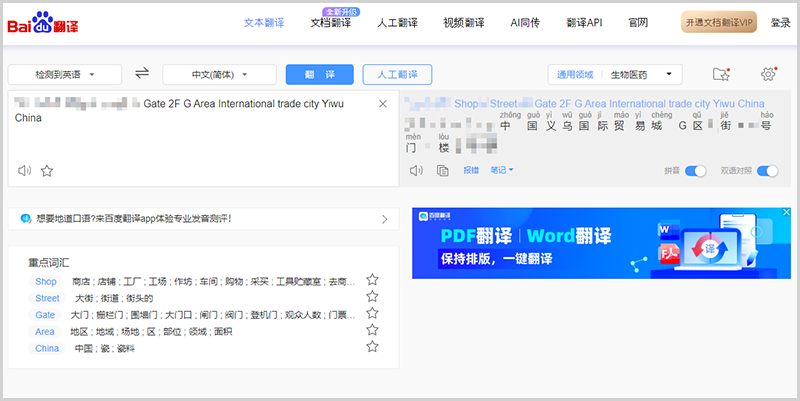
Task: Click 开通文档翻译VIP button
Action: pyautogui.click(x=719, y=22)
